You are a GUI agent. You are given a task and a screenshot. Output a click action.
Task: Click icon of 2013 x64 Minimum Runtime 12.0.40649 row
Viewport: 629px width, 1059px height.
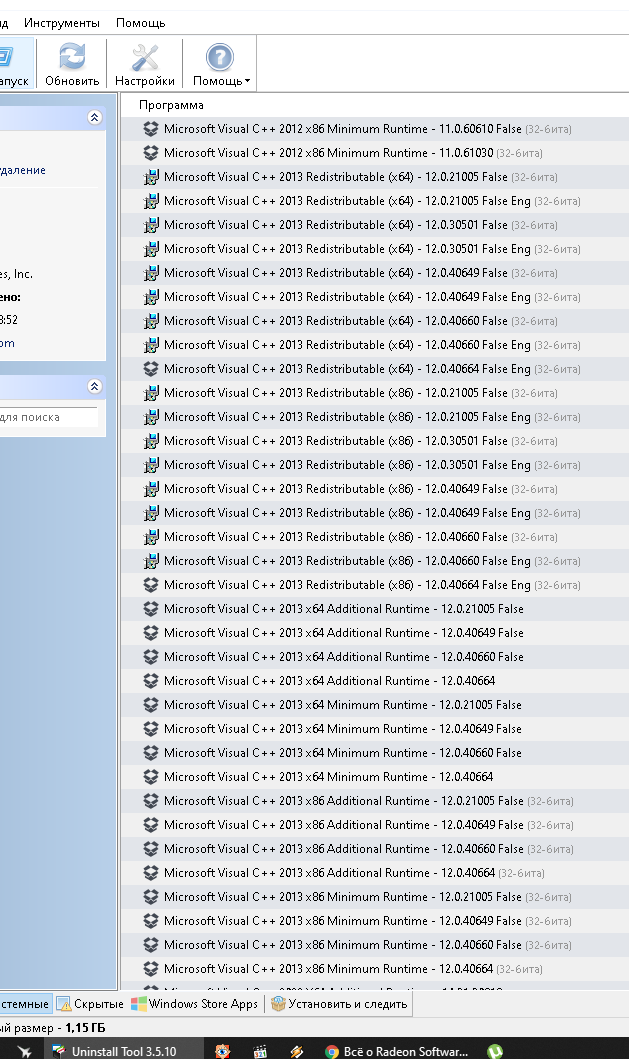click(x=151, y=729)
